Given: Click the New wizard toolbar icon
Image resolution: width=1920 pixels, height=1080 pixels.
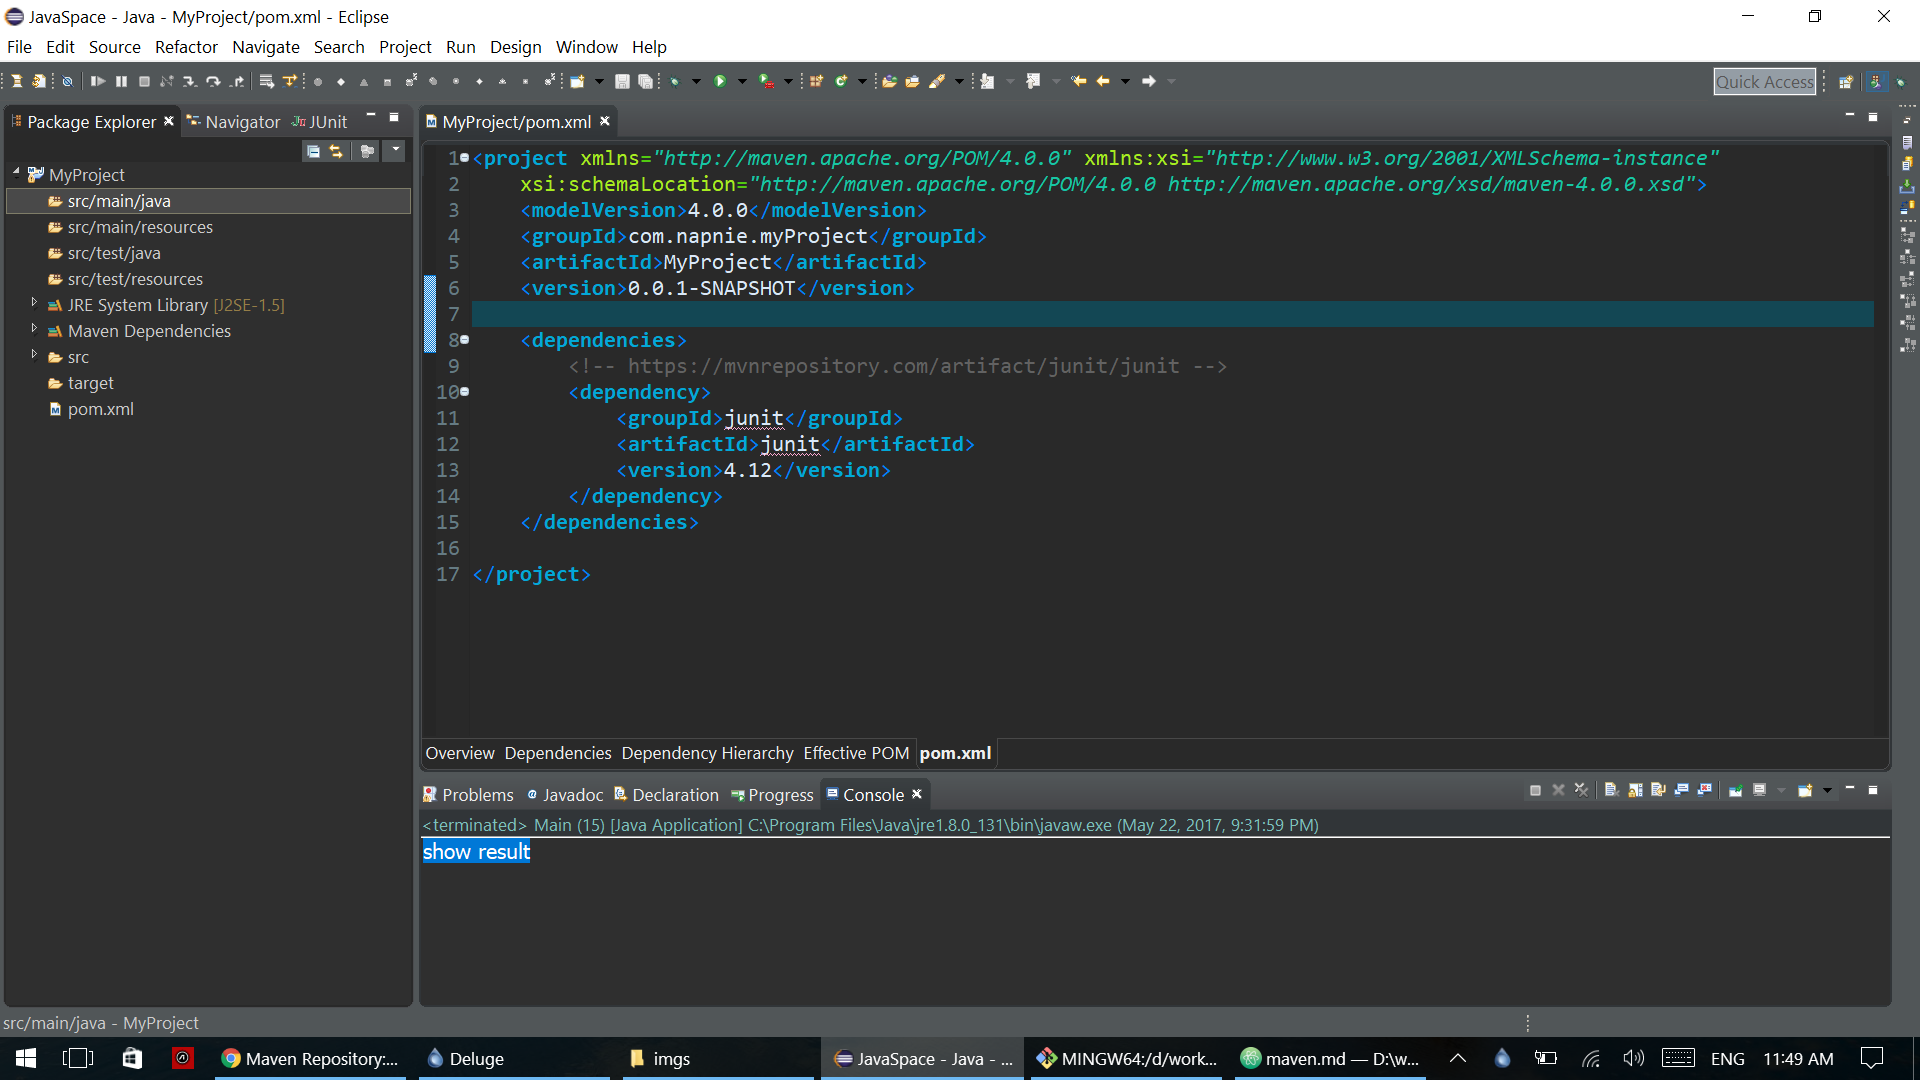Looking at the screenshot, I should point(577,81).
